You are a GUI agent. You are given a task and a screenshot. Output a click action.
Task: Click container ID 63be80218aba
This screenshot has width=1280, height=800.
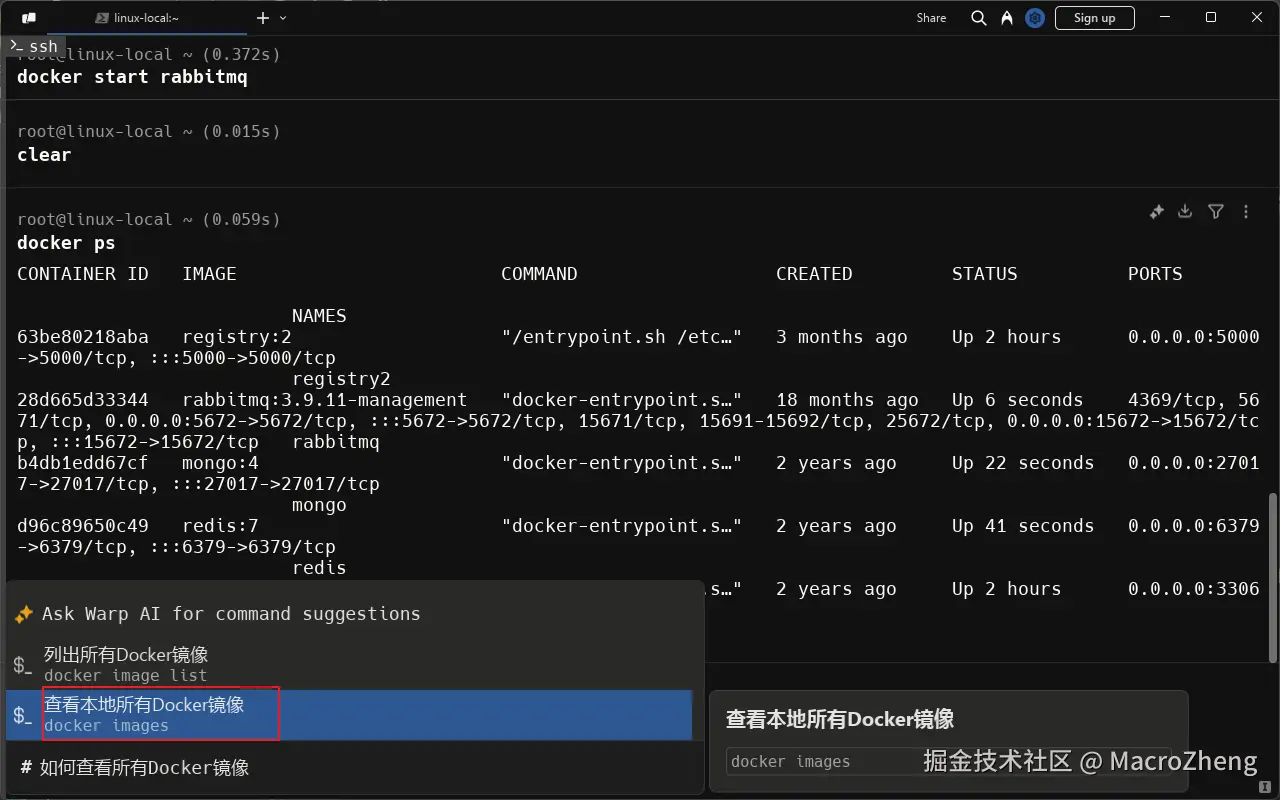83,337
